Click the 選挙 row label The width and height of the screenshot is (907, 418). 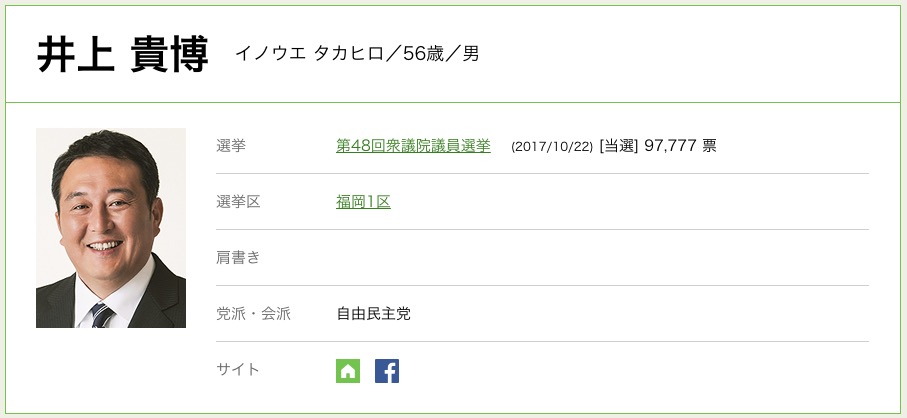click(231, 146)
